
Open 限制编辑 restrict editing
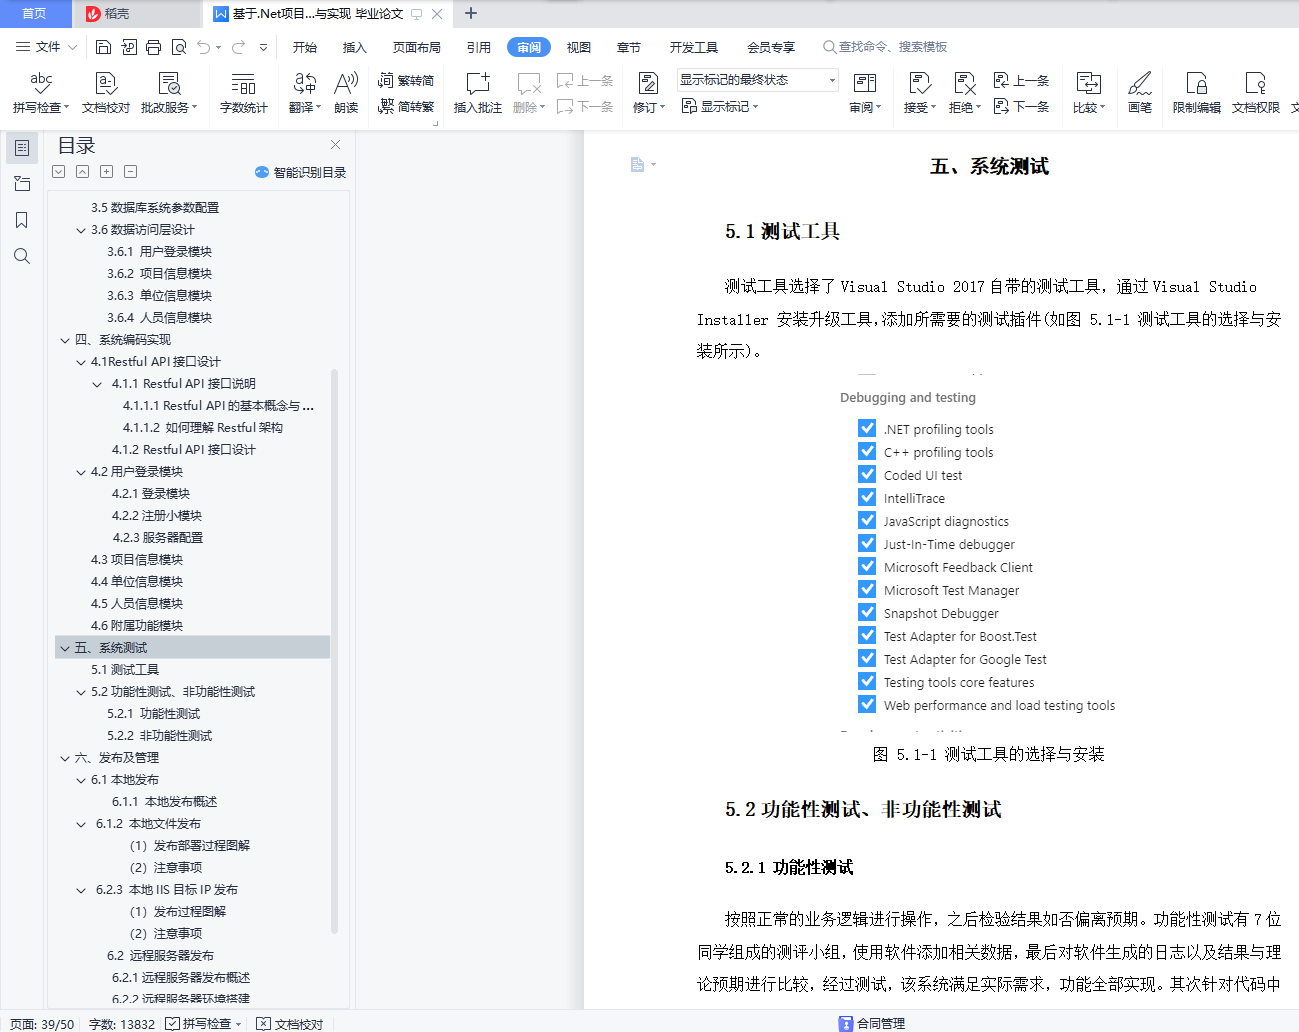click(x=1196, y=92)
